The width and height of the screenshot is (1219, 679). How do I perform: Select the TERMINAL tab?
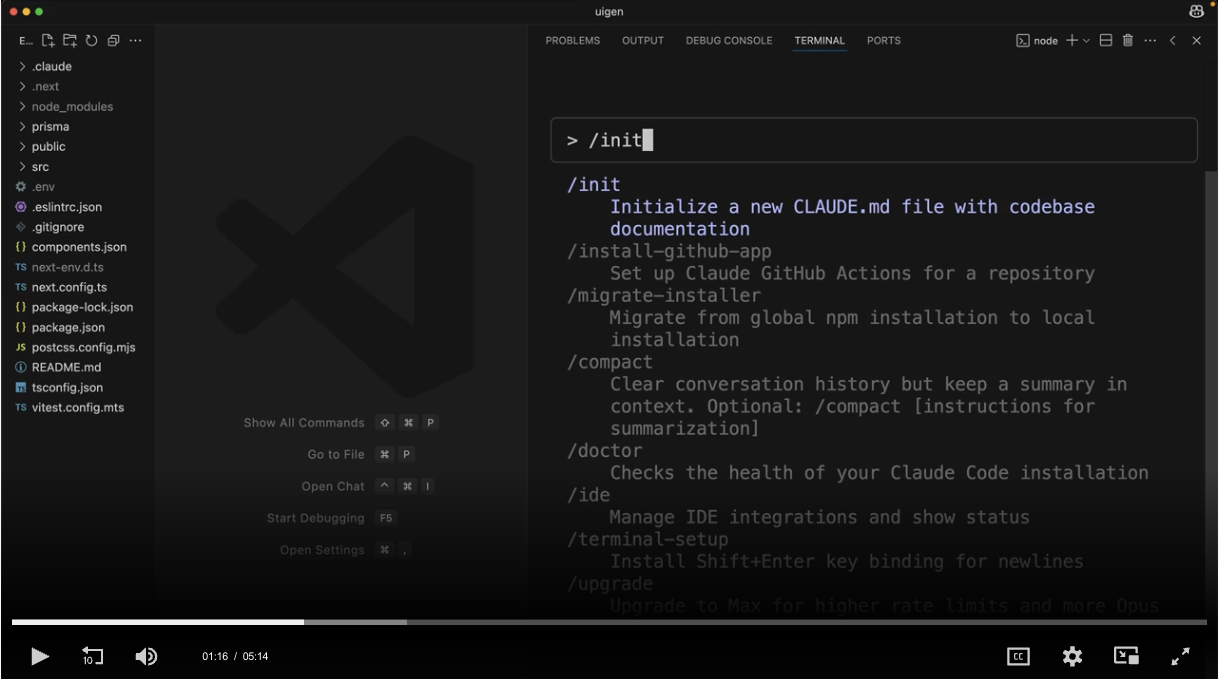click(x=820, y=41)
